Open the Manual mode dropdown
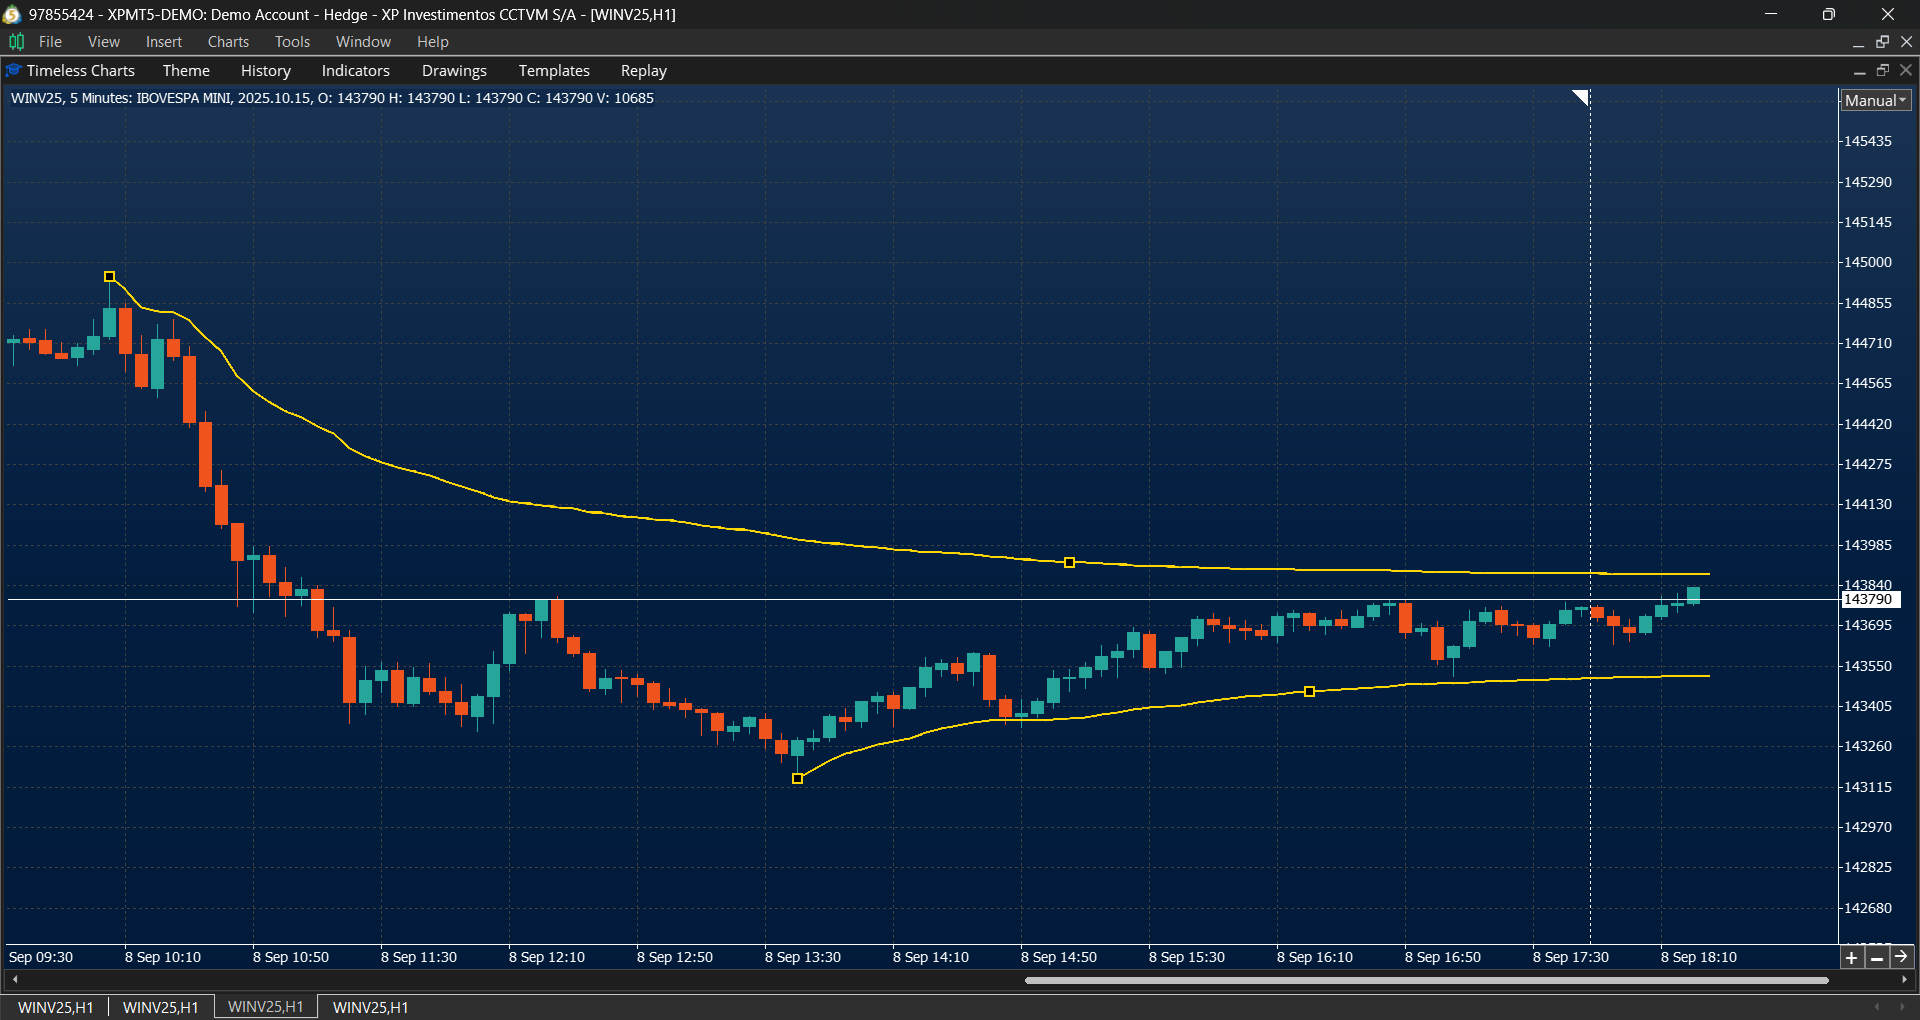Image resolution: width=1920 pixels, height=1020 pixels. tap(1870, 100)
